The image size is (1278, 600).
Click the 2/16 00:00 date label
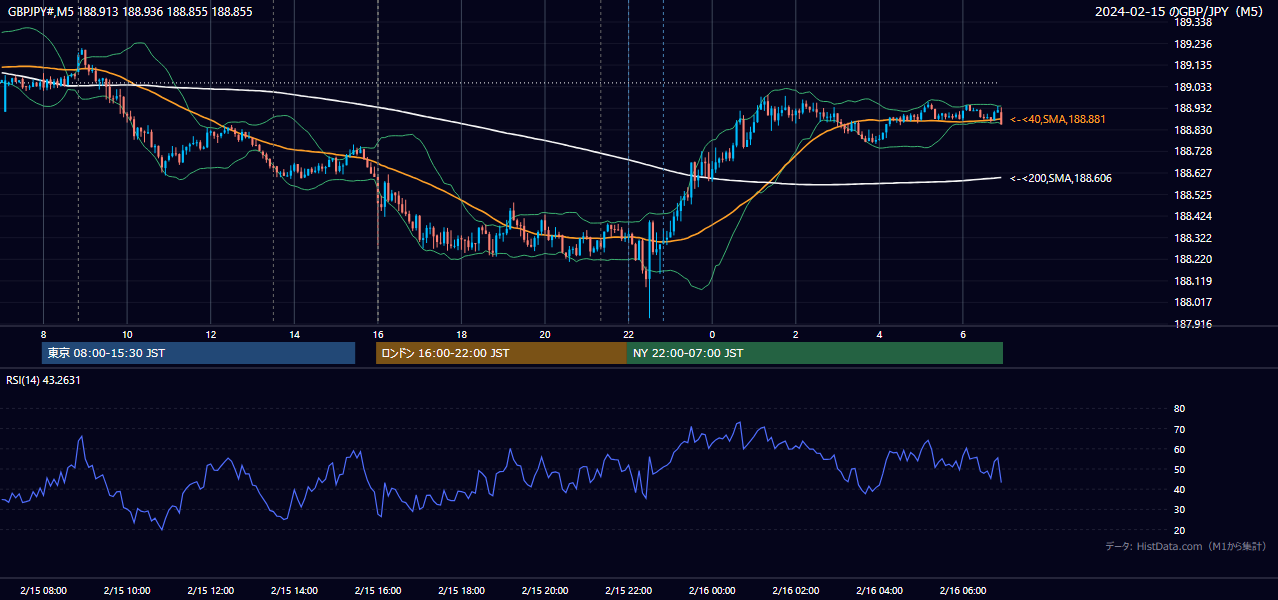712,590
